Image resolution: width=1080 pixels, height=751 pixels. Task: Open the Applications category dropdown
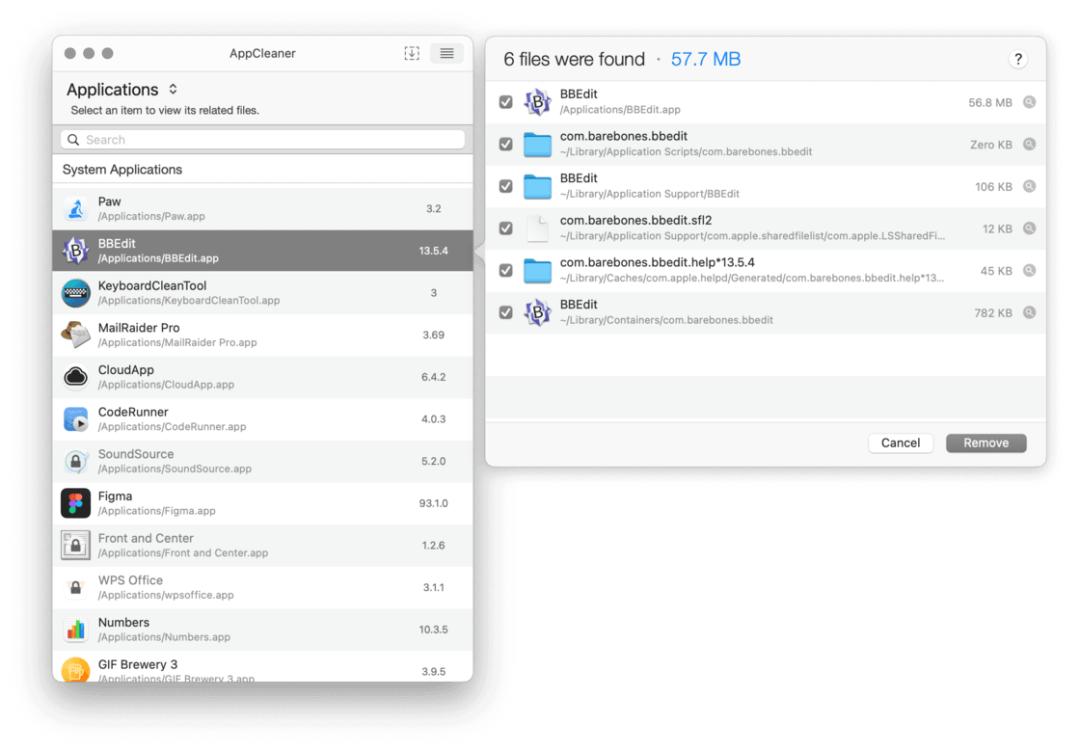(x=123, y=90)
